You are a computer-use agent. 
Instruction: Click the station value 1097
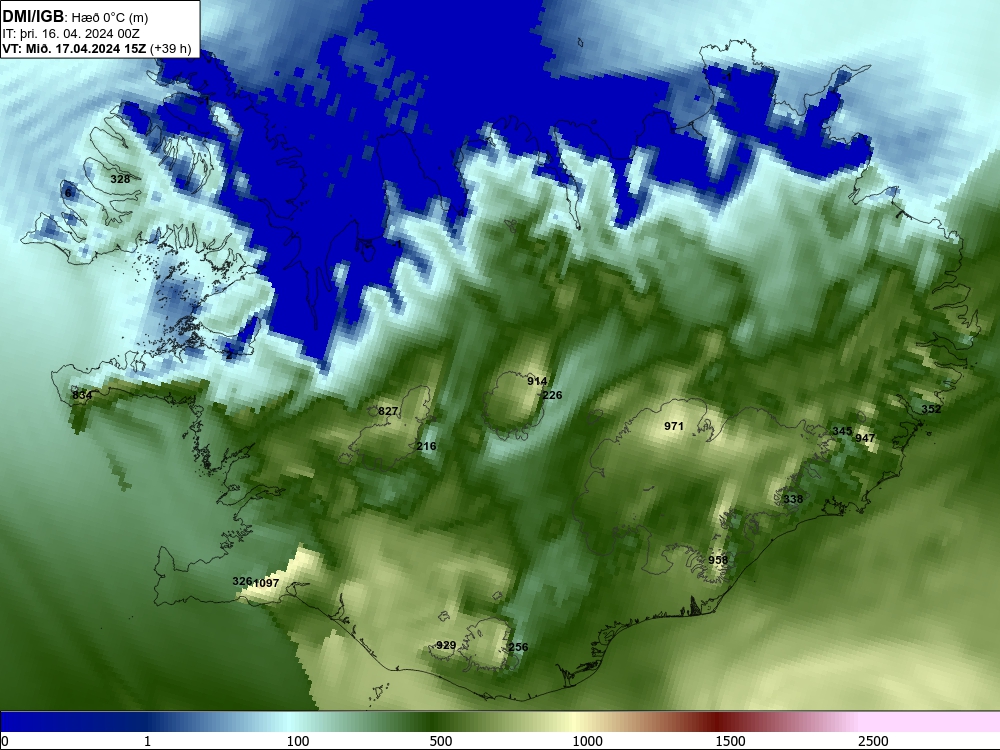267,584
